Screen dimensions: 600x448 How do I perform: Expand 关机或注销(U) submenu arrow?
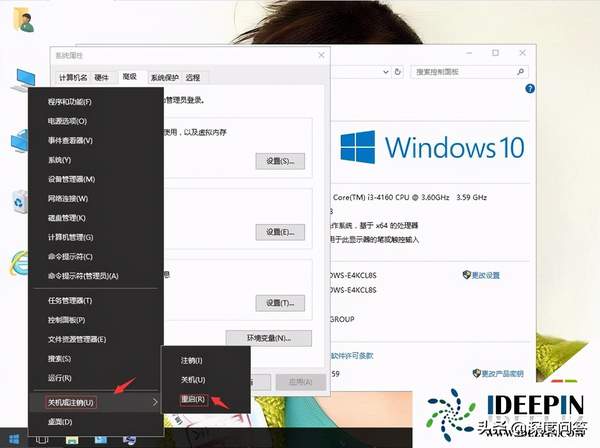pos(154,402)
